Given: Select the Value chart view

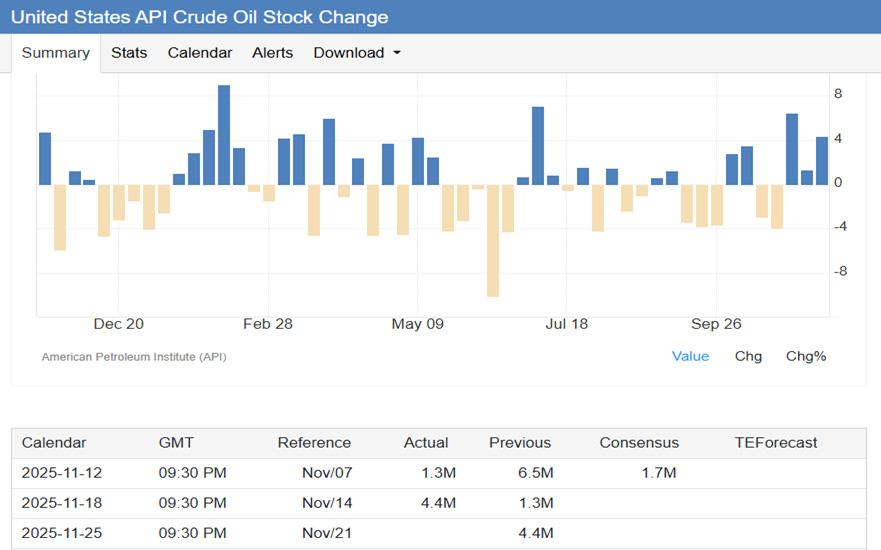Looking at the screenshot, I should point(690,356).
